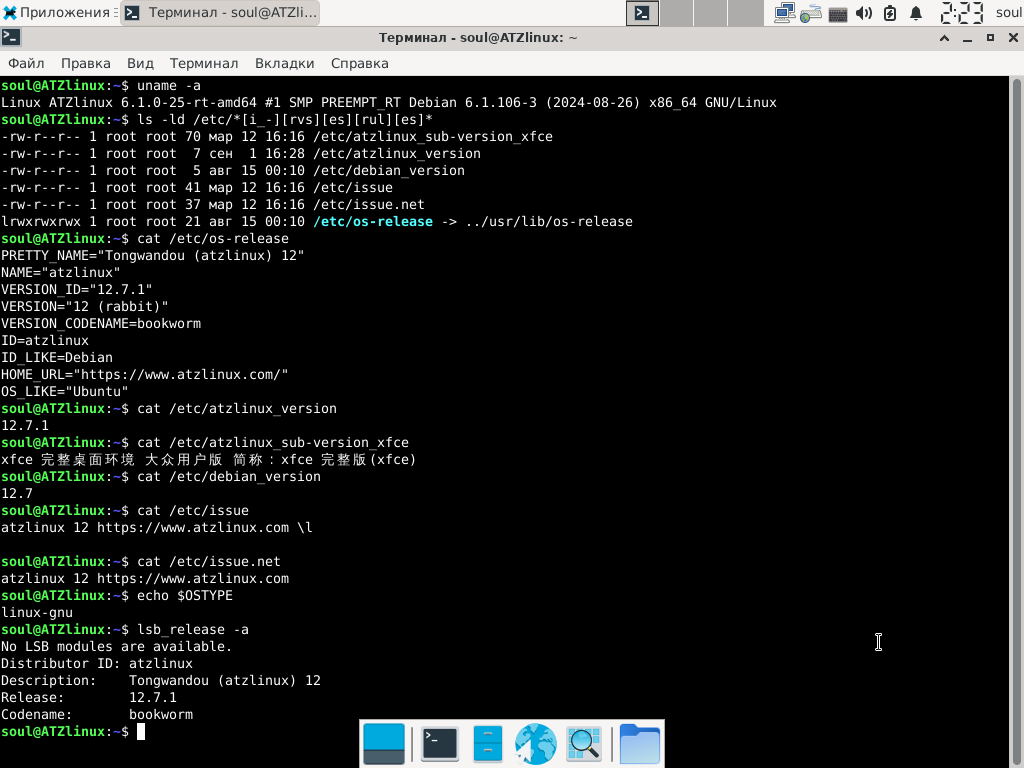Open the network connections tray icon
Screen dimensions: 1024x768
784,13
